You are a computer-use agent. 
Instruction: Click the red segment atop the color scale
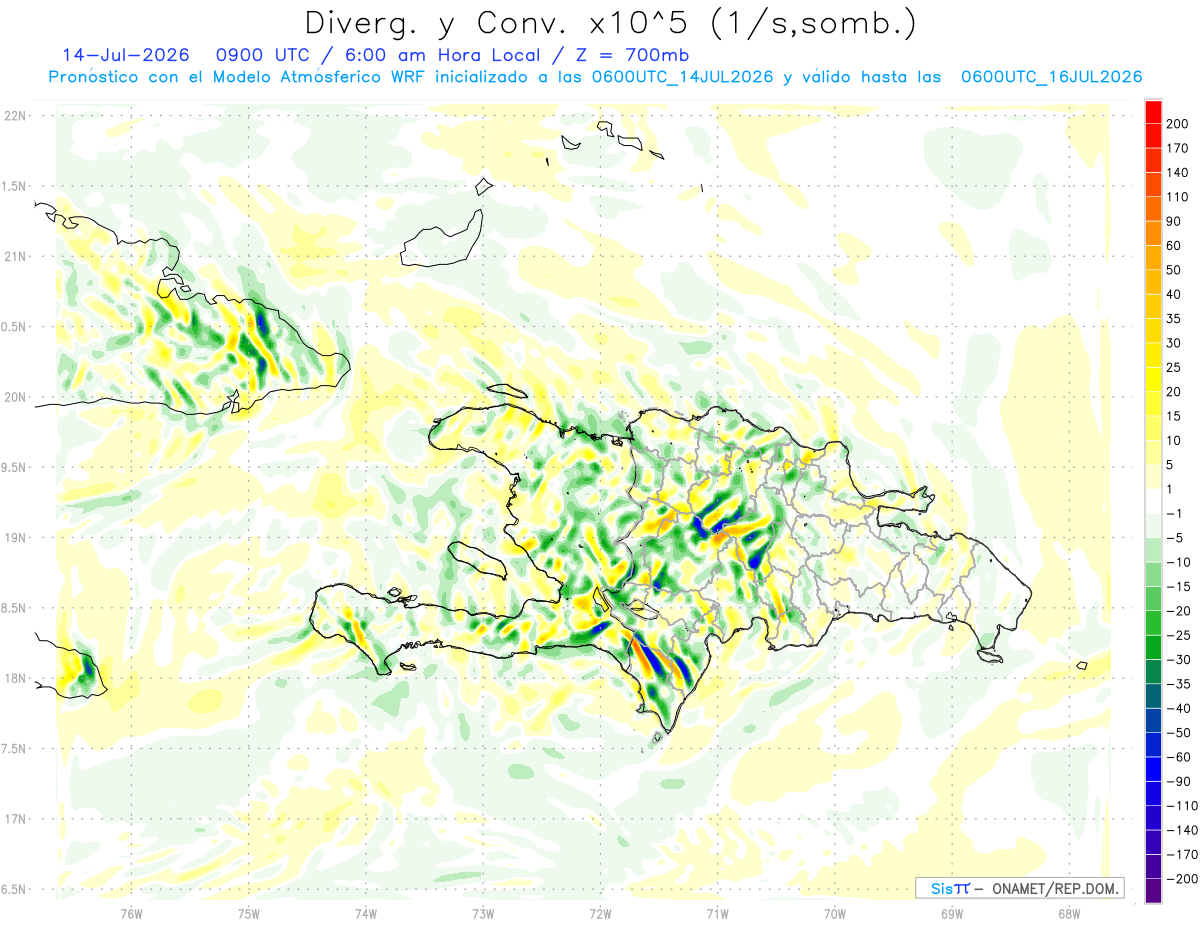click(1153, 112)
